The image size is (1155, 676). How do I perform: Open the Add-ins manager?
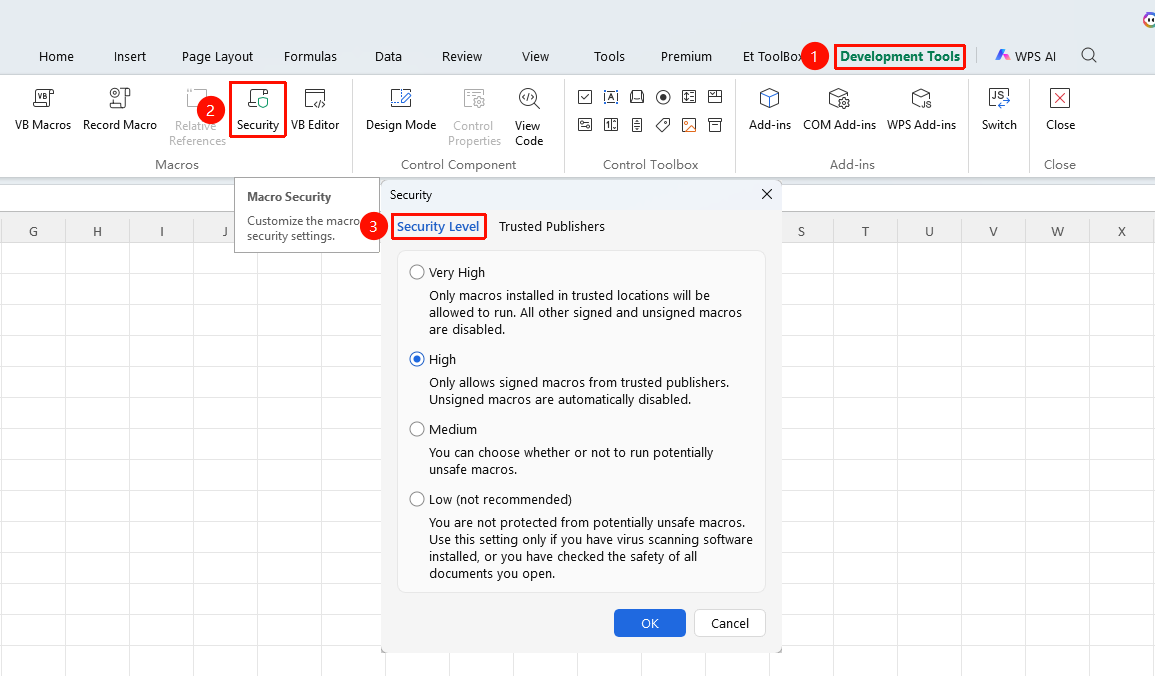coord(770,109)
